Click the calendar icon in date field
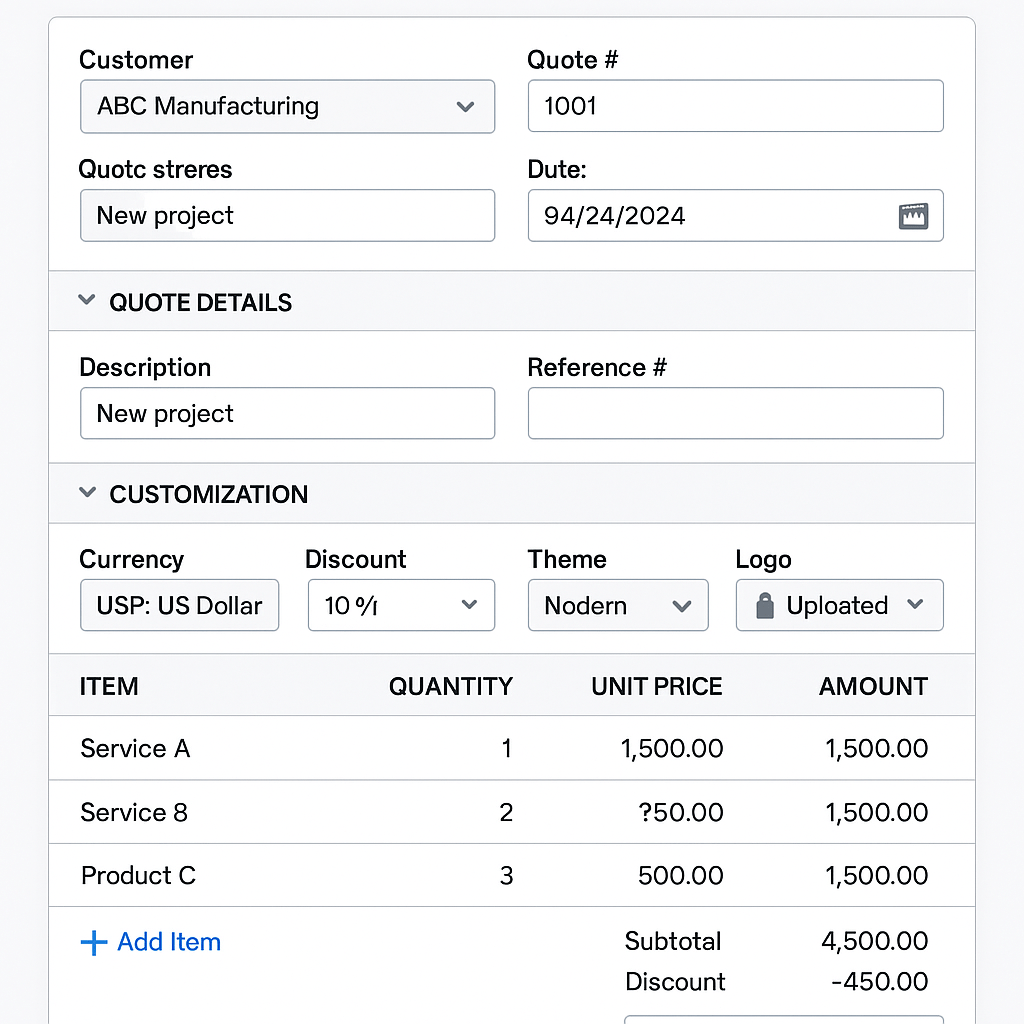1024x1024 pixels. click(913, 216)
